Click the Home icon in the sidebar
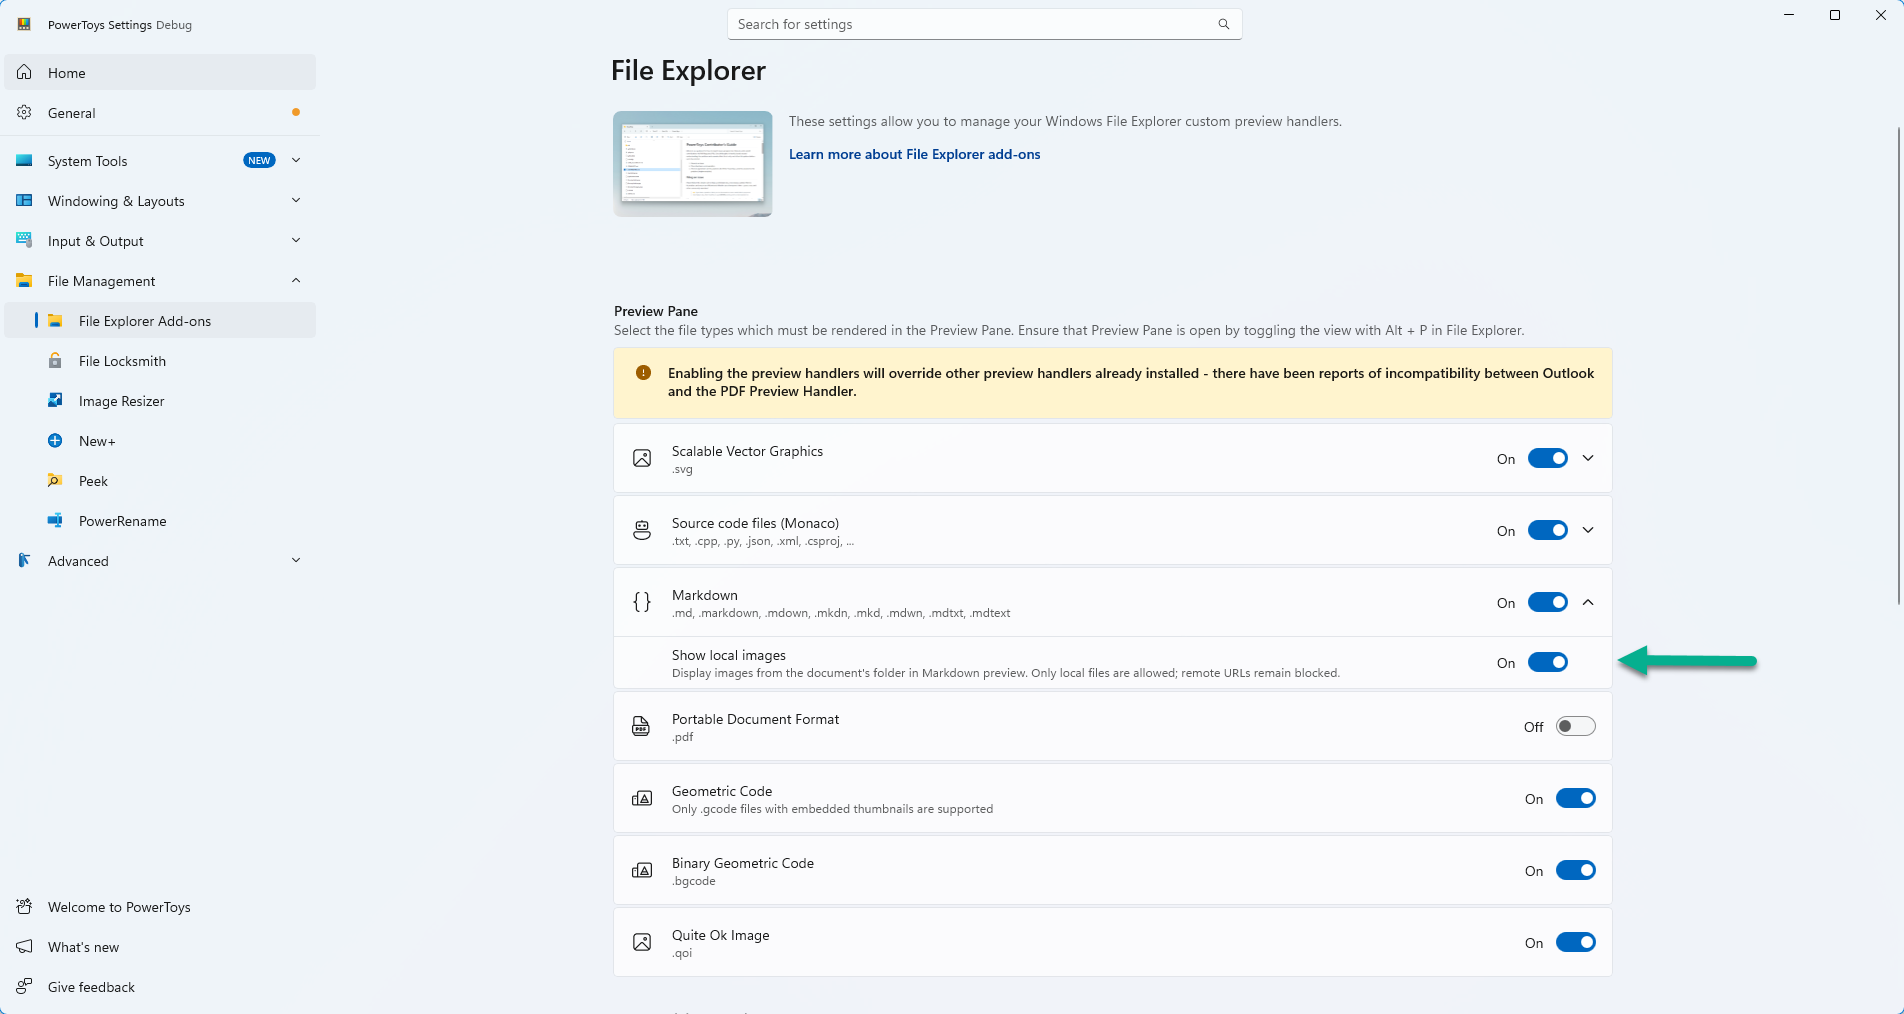 pos(24,73)
